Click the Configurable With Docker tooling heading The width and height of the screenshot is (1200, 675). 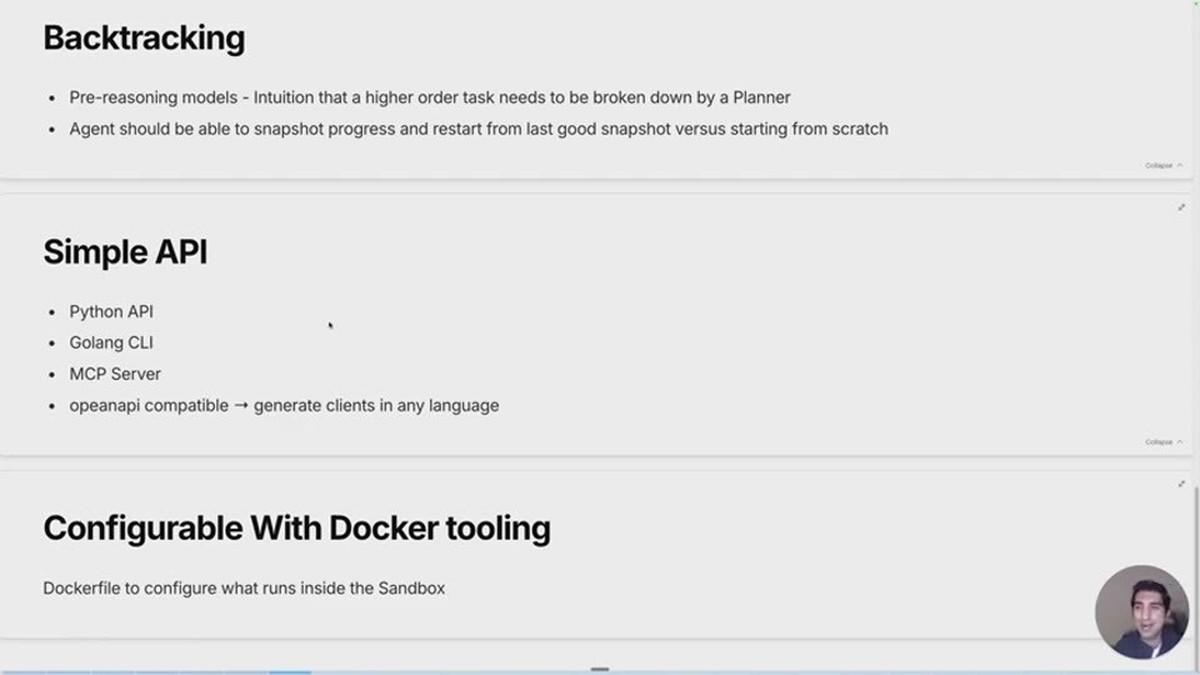point(297,528)
